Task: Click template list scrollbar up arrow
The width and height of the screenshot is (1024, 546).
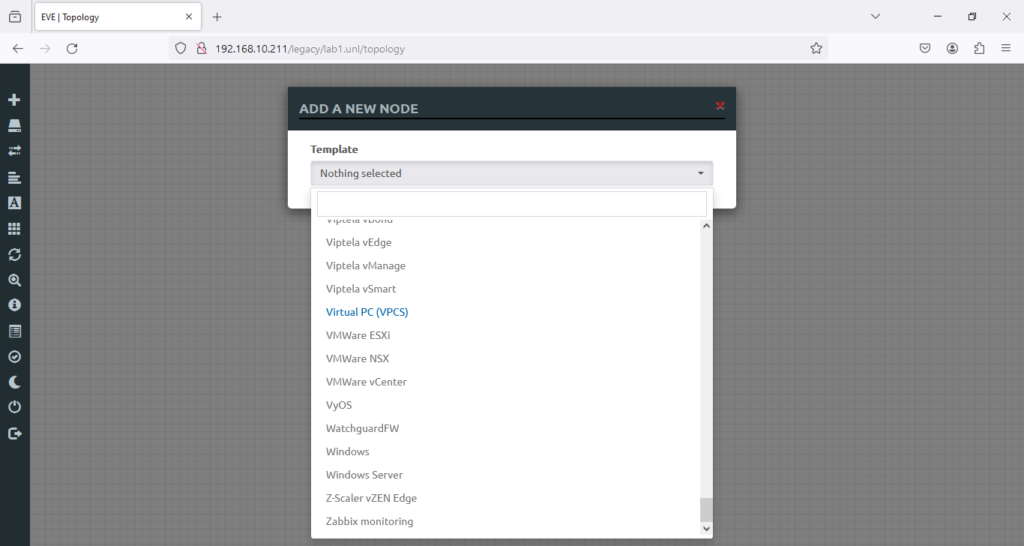Action: [x=706, y=226]
